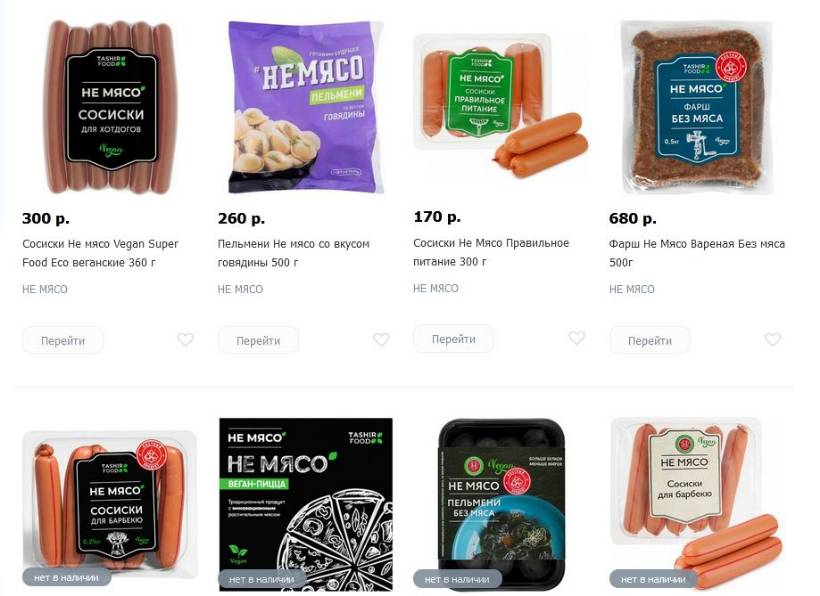The width and height of the screenshot is (820, 596).
Task: Open the Веган-пицца product image
Action: click(x=306, y=504)
